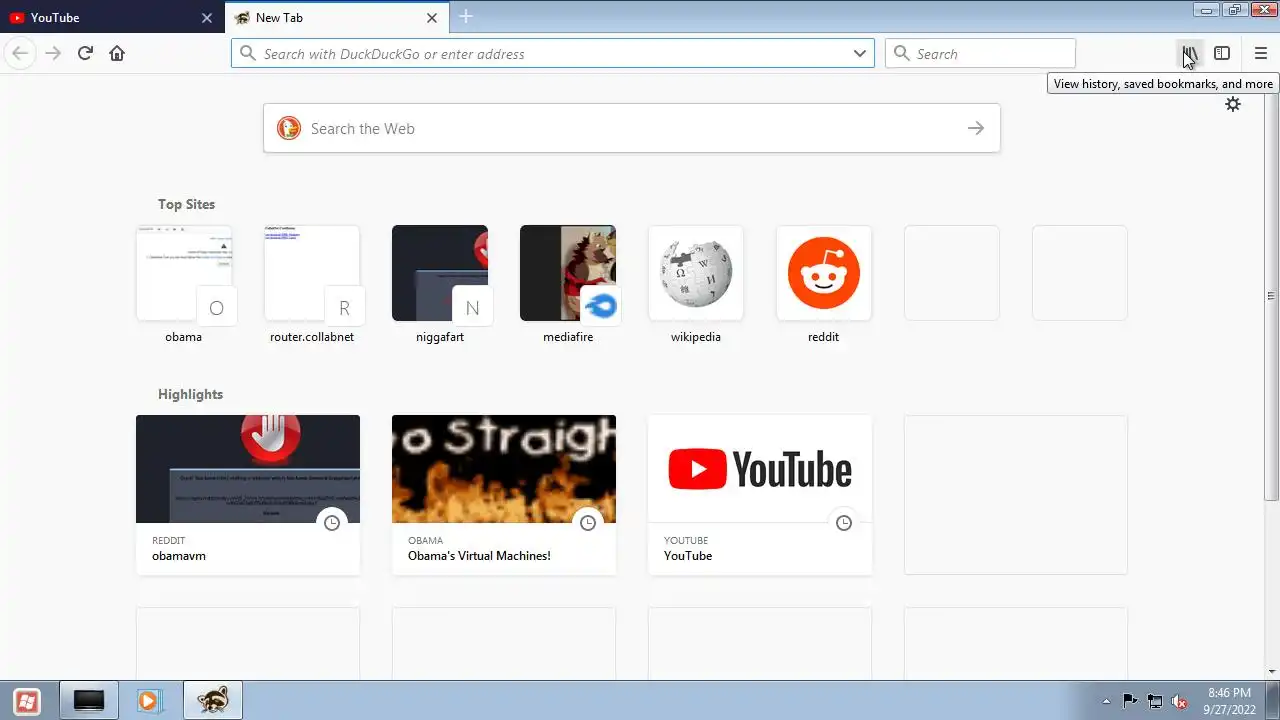
Task: Click the Search the Web input
Action: 632,128
